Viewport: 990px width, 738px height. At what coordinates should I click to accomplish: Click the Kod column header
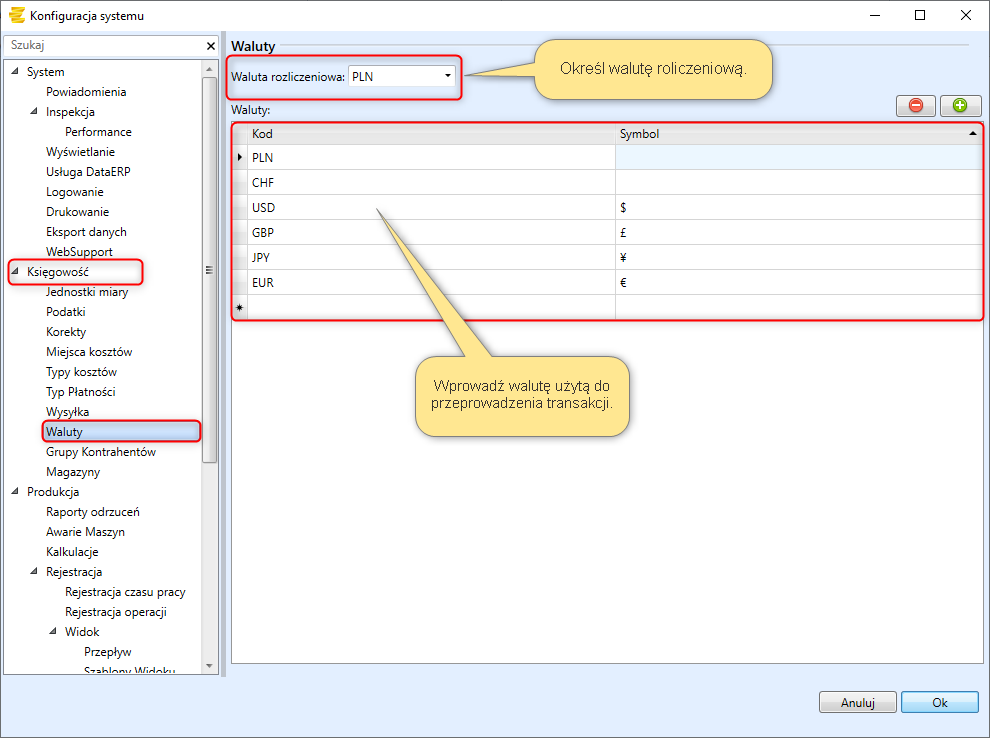430,133
